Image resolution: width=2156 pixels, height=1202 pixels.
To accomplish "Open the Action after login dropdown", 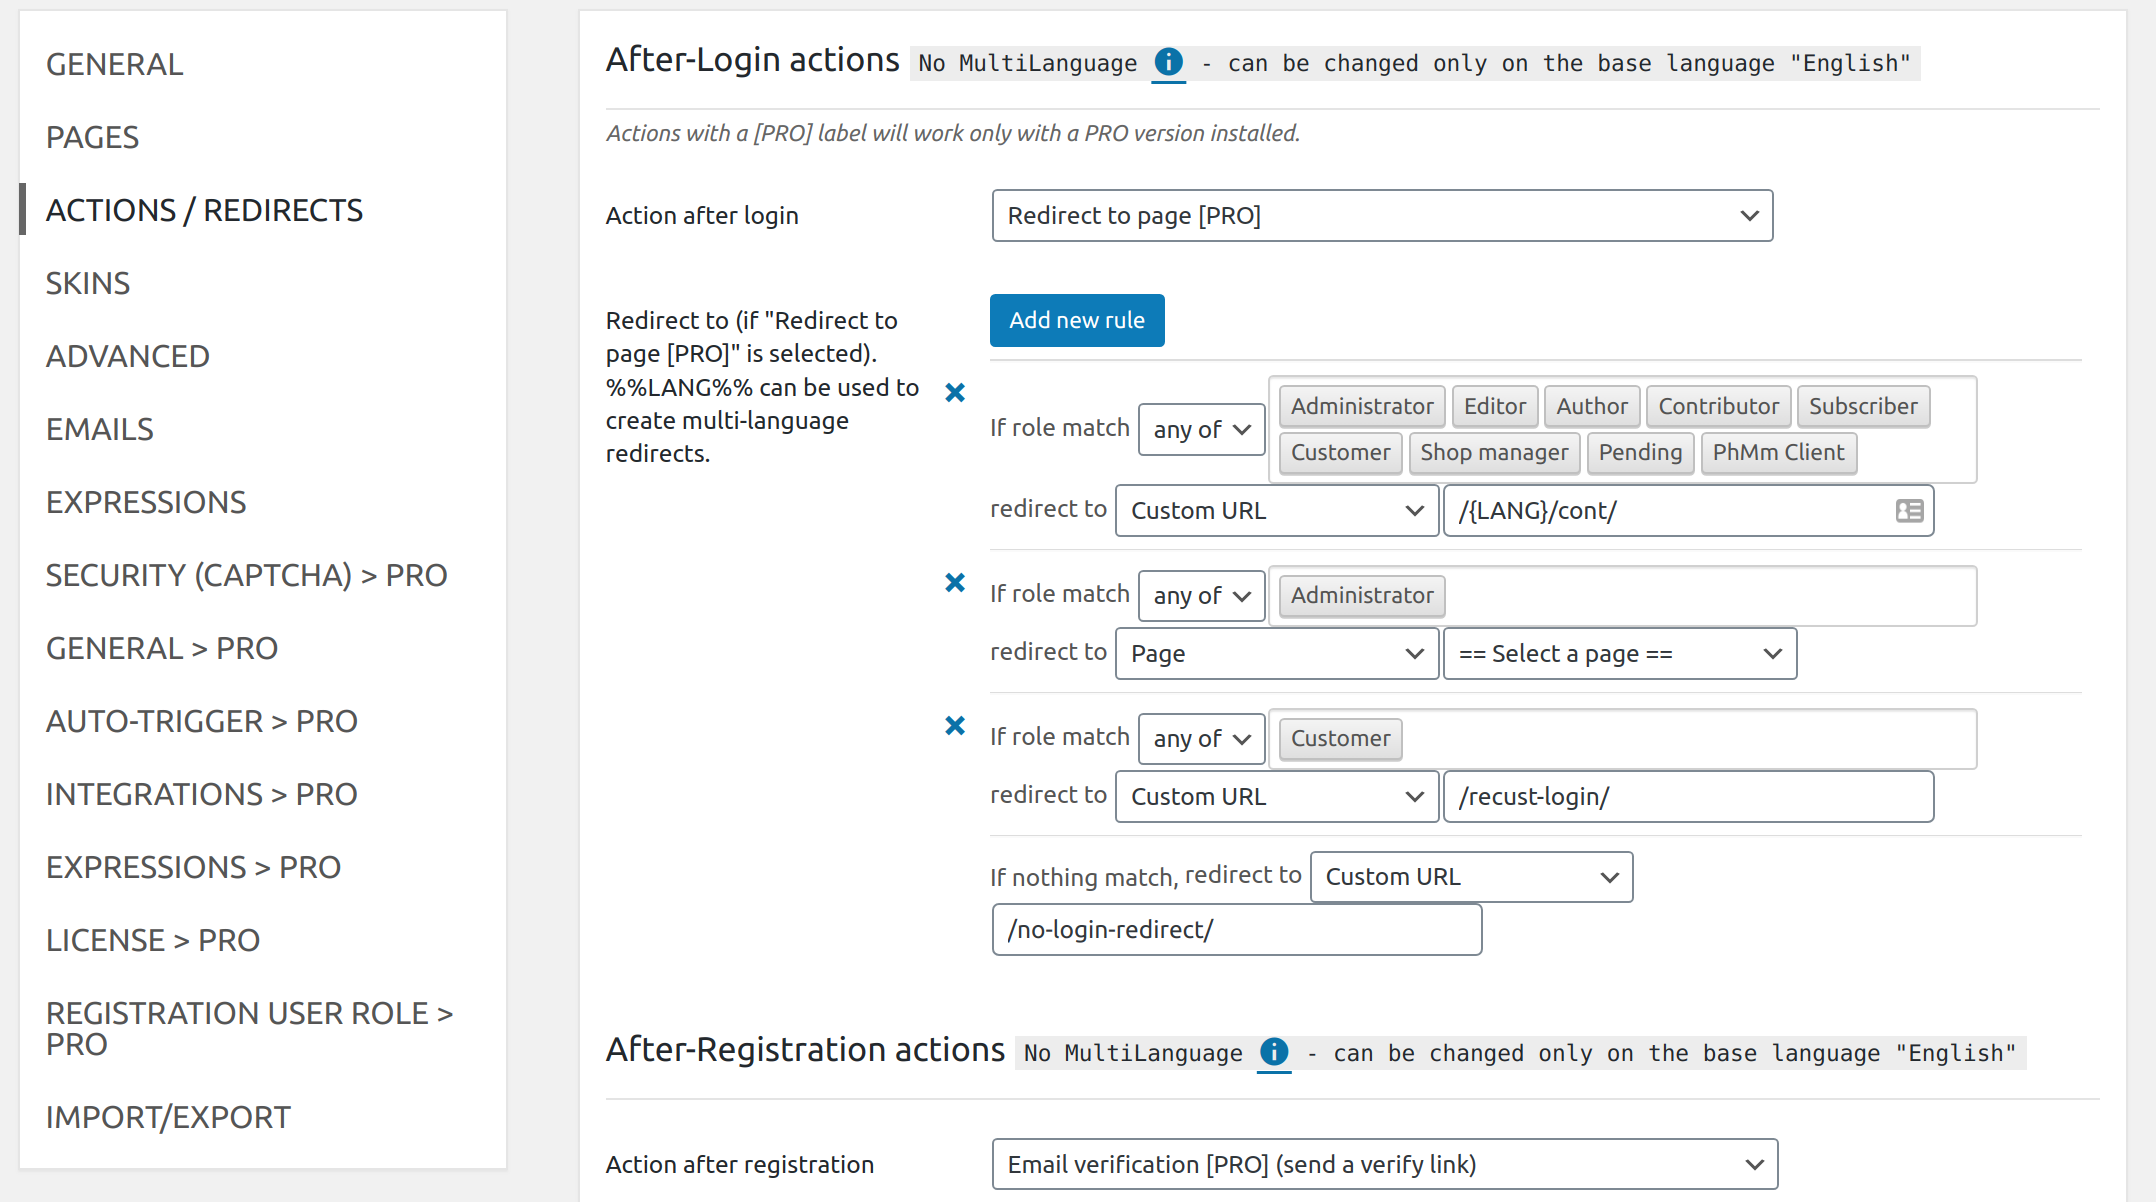I will tap(1382, 215).
